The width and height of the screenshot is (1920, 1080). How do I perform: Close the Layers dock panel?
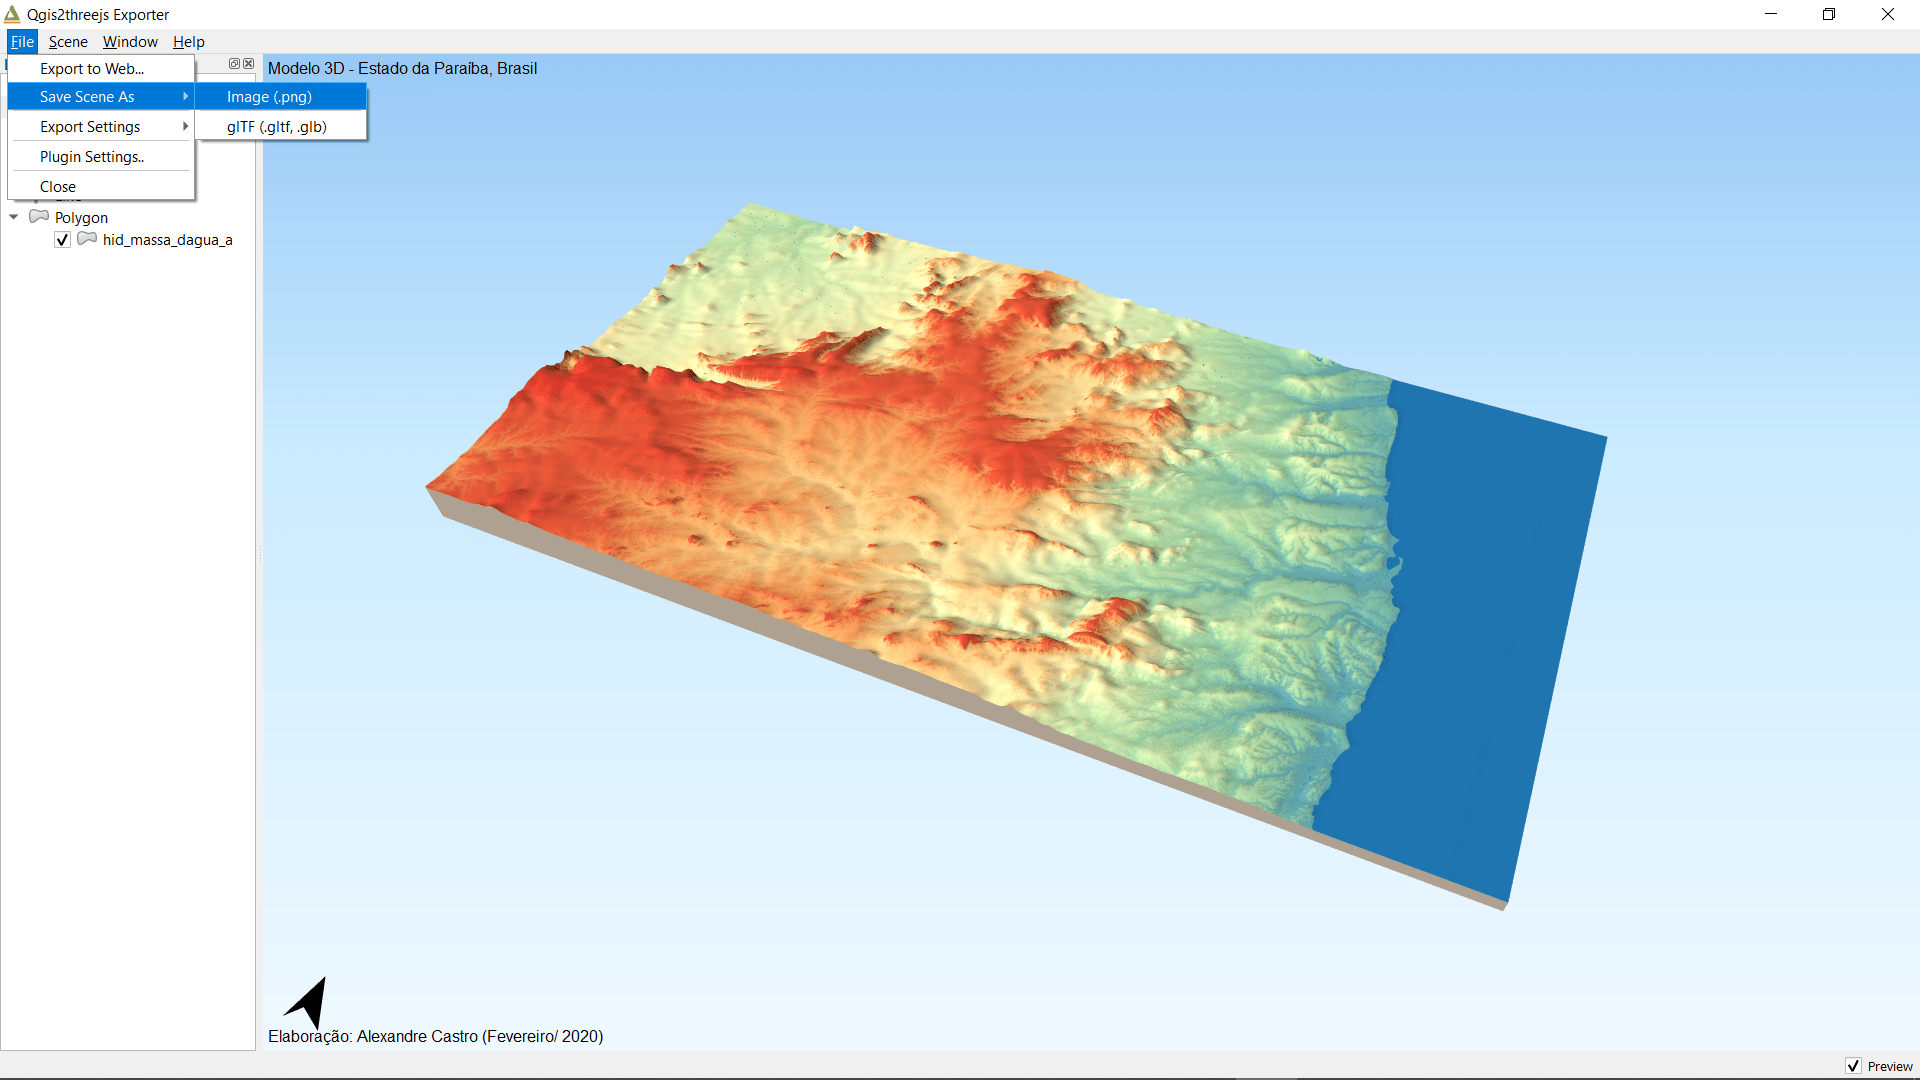248,63
